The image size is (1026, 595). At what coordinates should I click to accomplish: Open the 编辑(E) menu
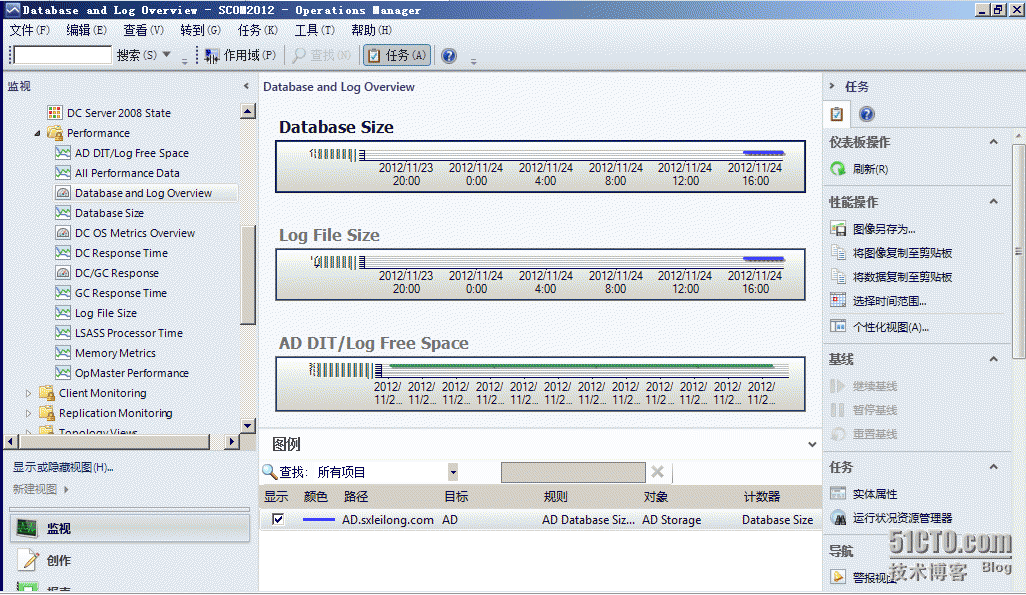(x=86, y=30)
